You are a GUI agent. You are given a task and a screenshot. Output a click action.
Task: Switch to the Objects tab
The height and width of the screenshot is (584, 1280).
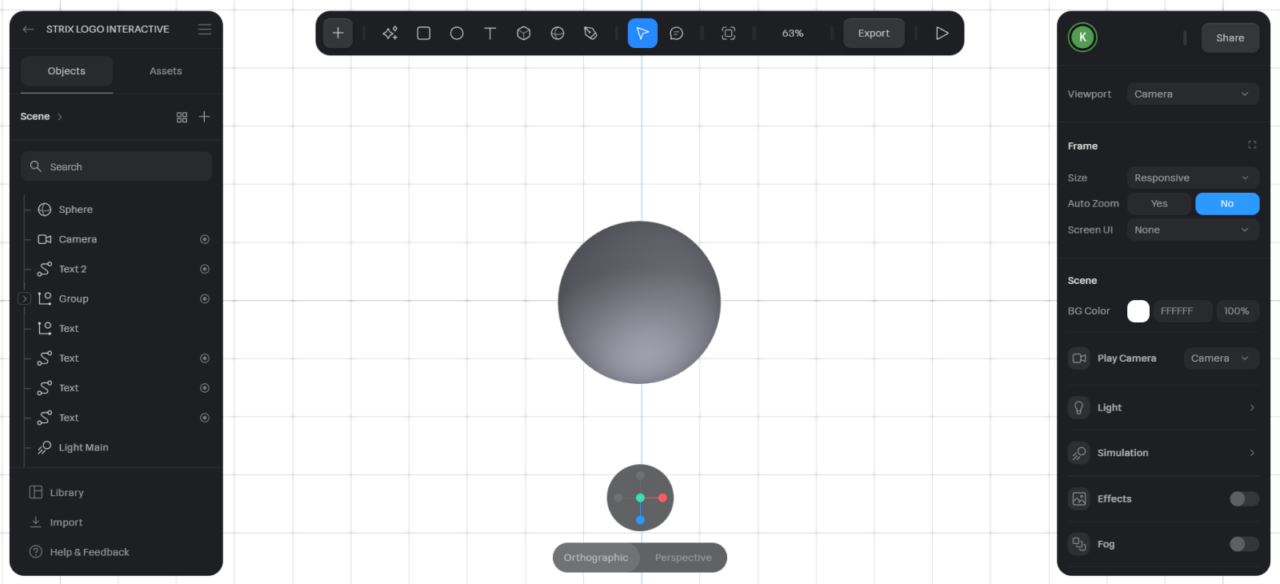[x=67, y=71]
